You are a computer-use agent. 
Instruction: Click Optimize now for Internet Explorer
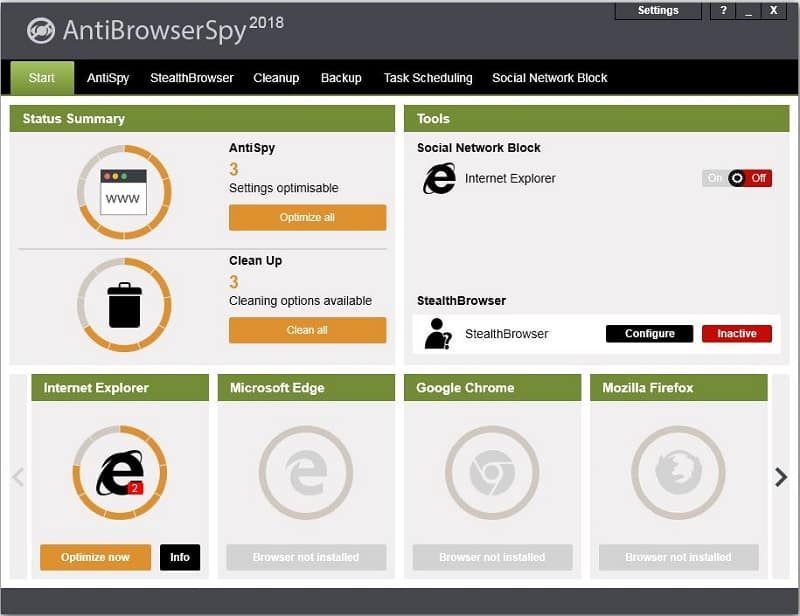point(95,557)
